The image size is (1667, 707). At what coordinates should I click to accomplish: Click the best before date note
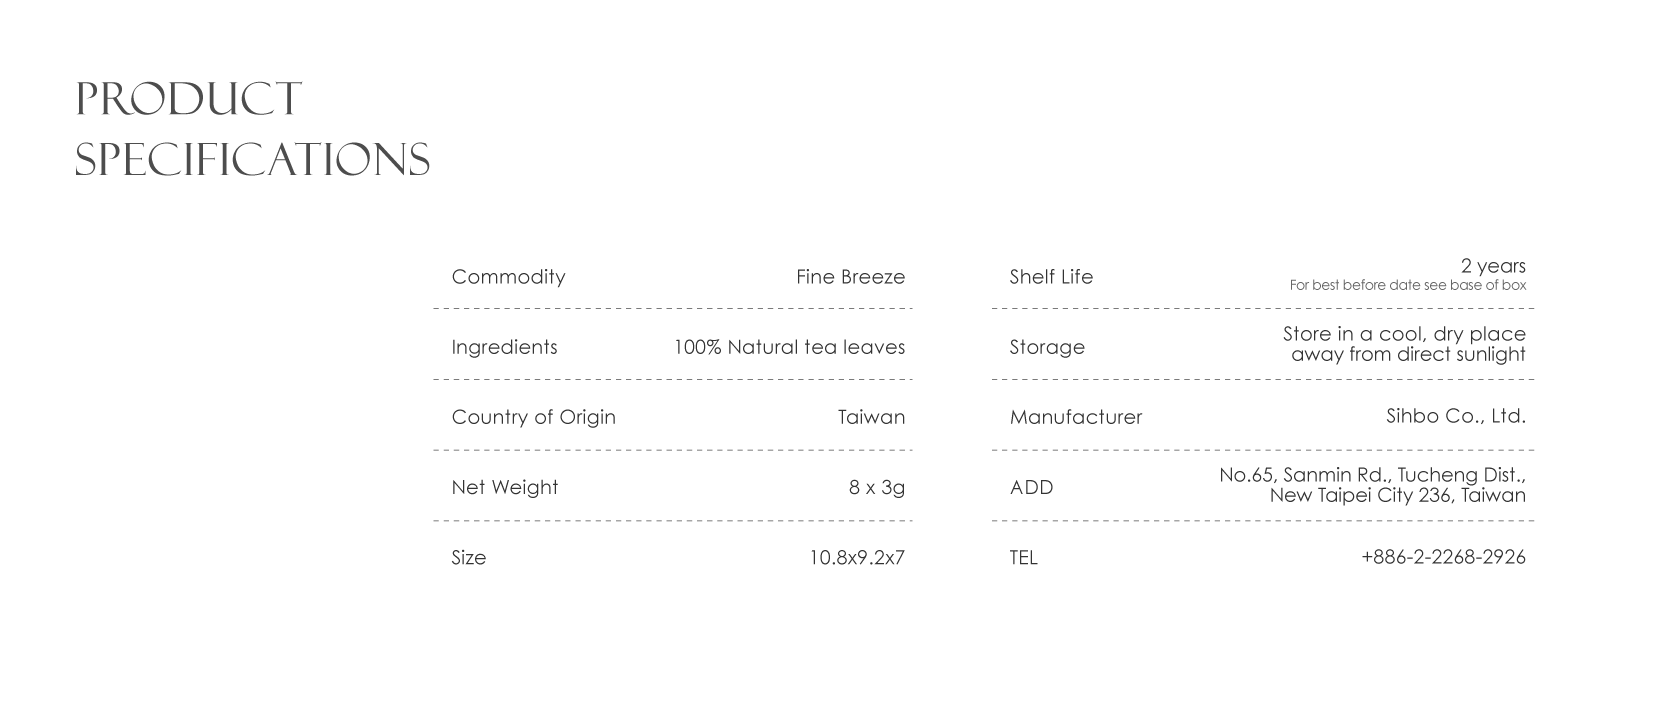click(1407, 286)
